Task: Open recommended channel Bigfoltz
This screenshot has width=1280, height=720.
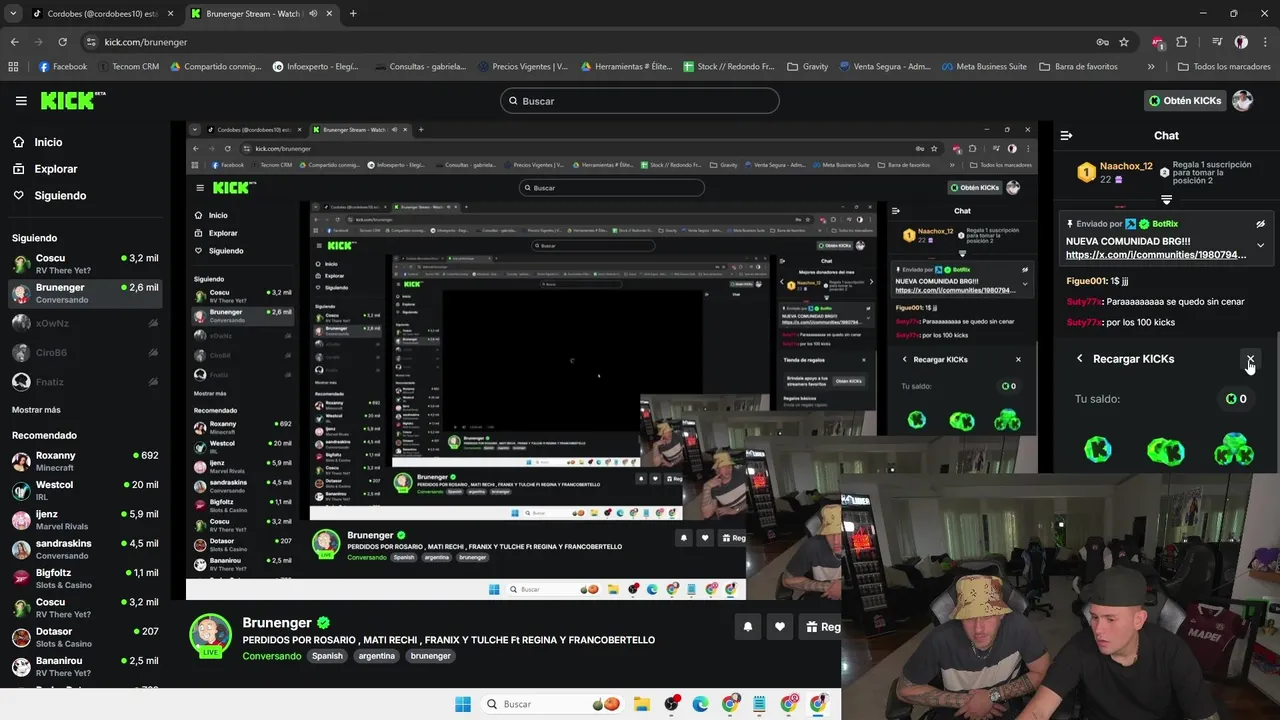Action: (x=84, y=579)
